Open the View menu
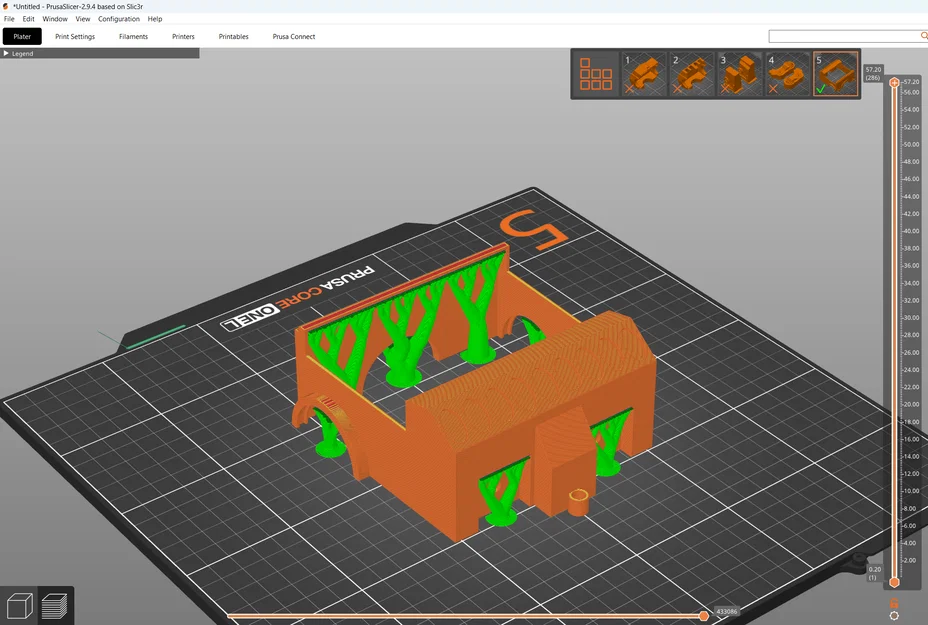Screen dimensions: 928x625 pos(83,19)
